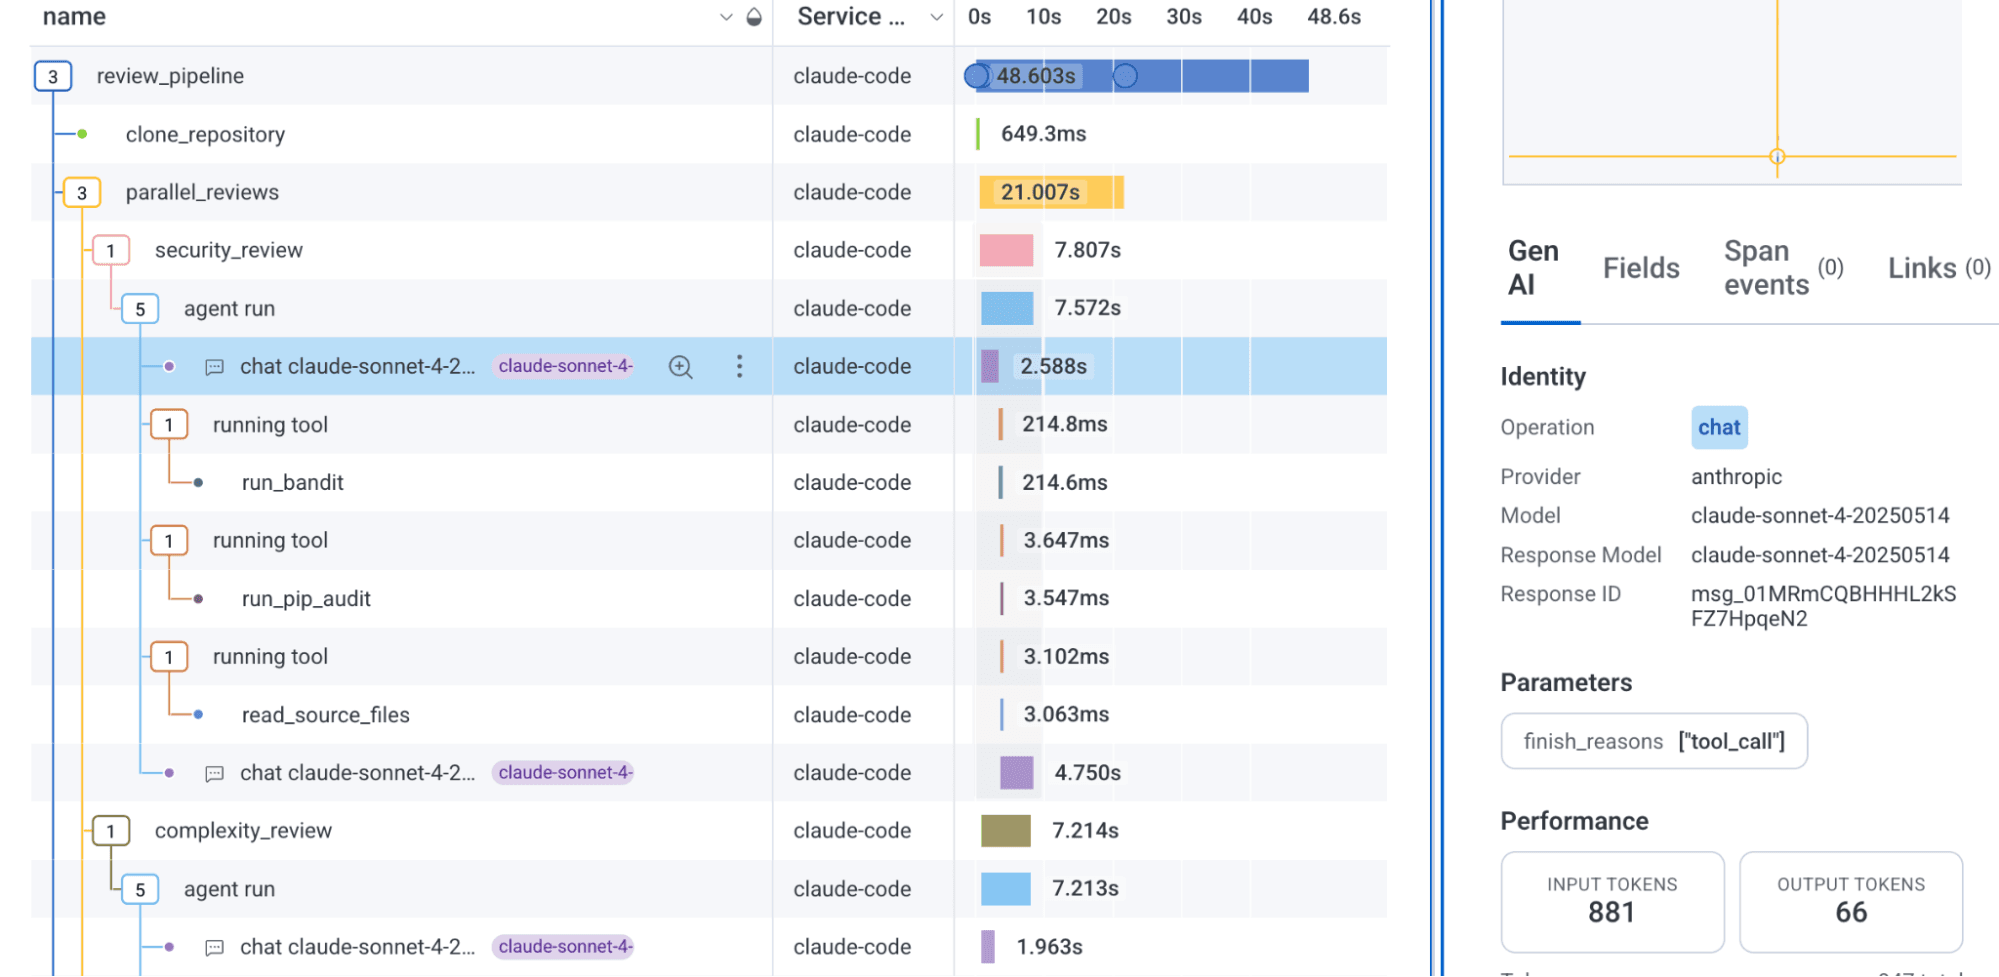Switch to the Fields tab

(x=1641, y=268)
